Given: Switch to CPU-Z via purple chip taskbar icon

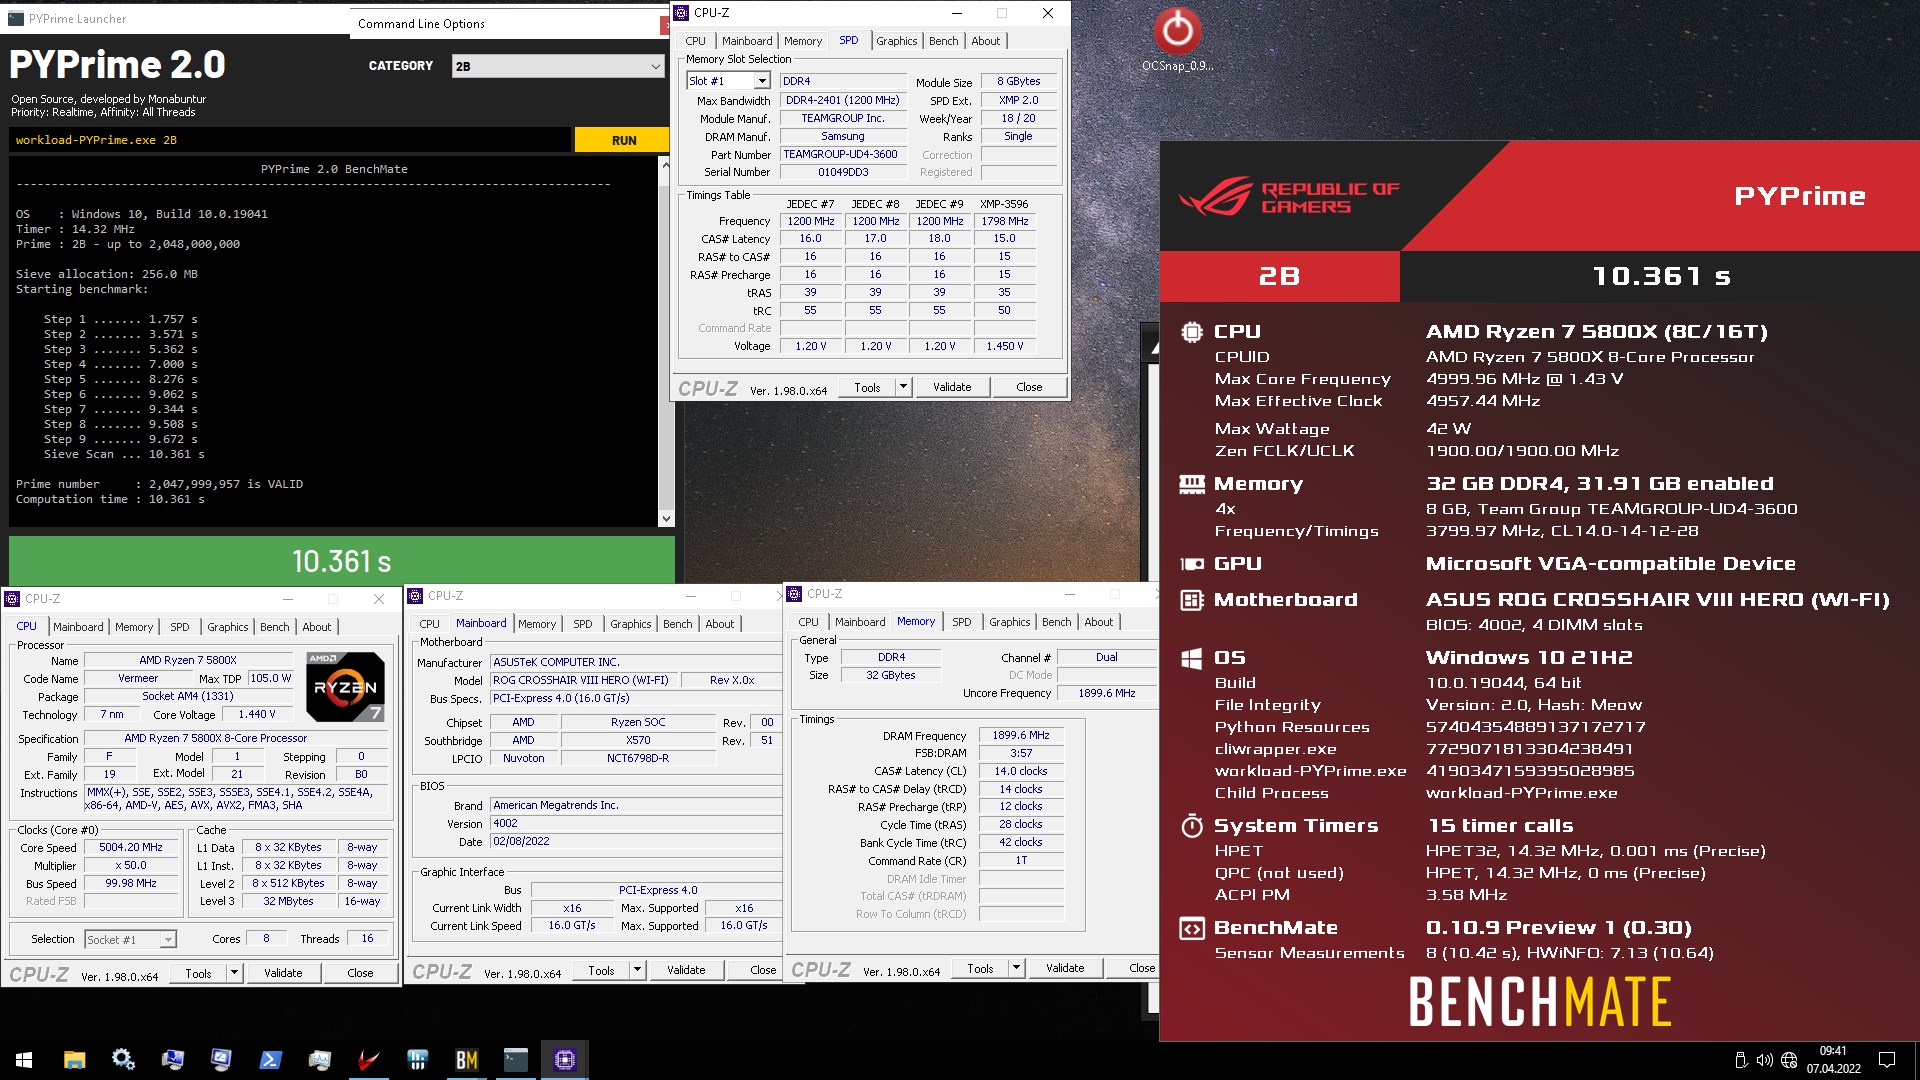Looking at the screenshot, I should coord(564,1060).
